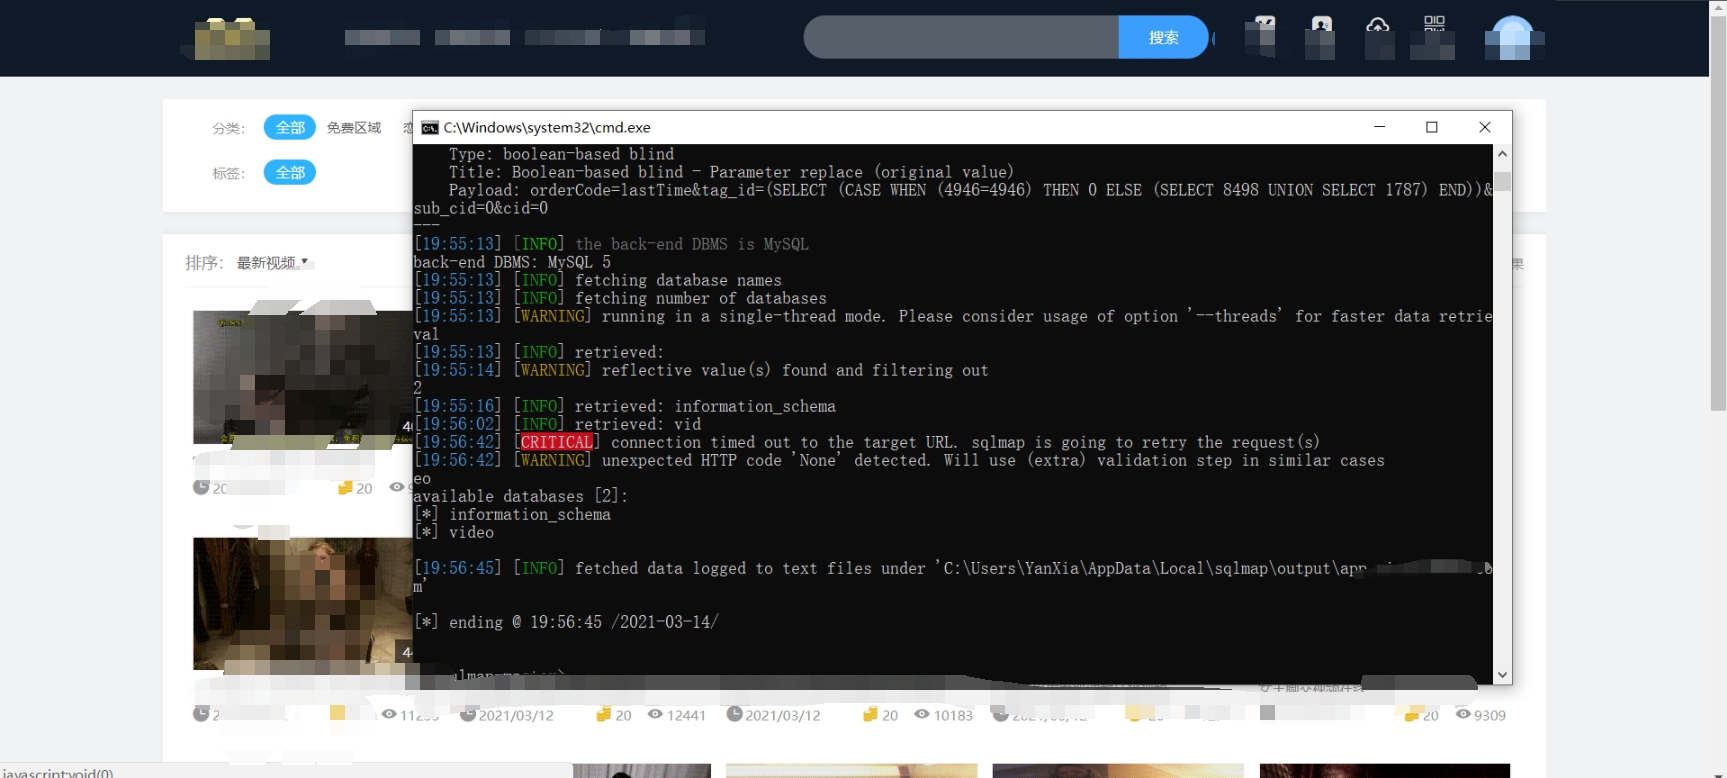The height and width of the screenshot is (778, 1727).
Task: Expand the 最新视频 sort dropdown
Action: (x=272, y=263)
